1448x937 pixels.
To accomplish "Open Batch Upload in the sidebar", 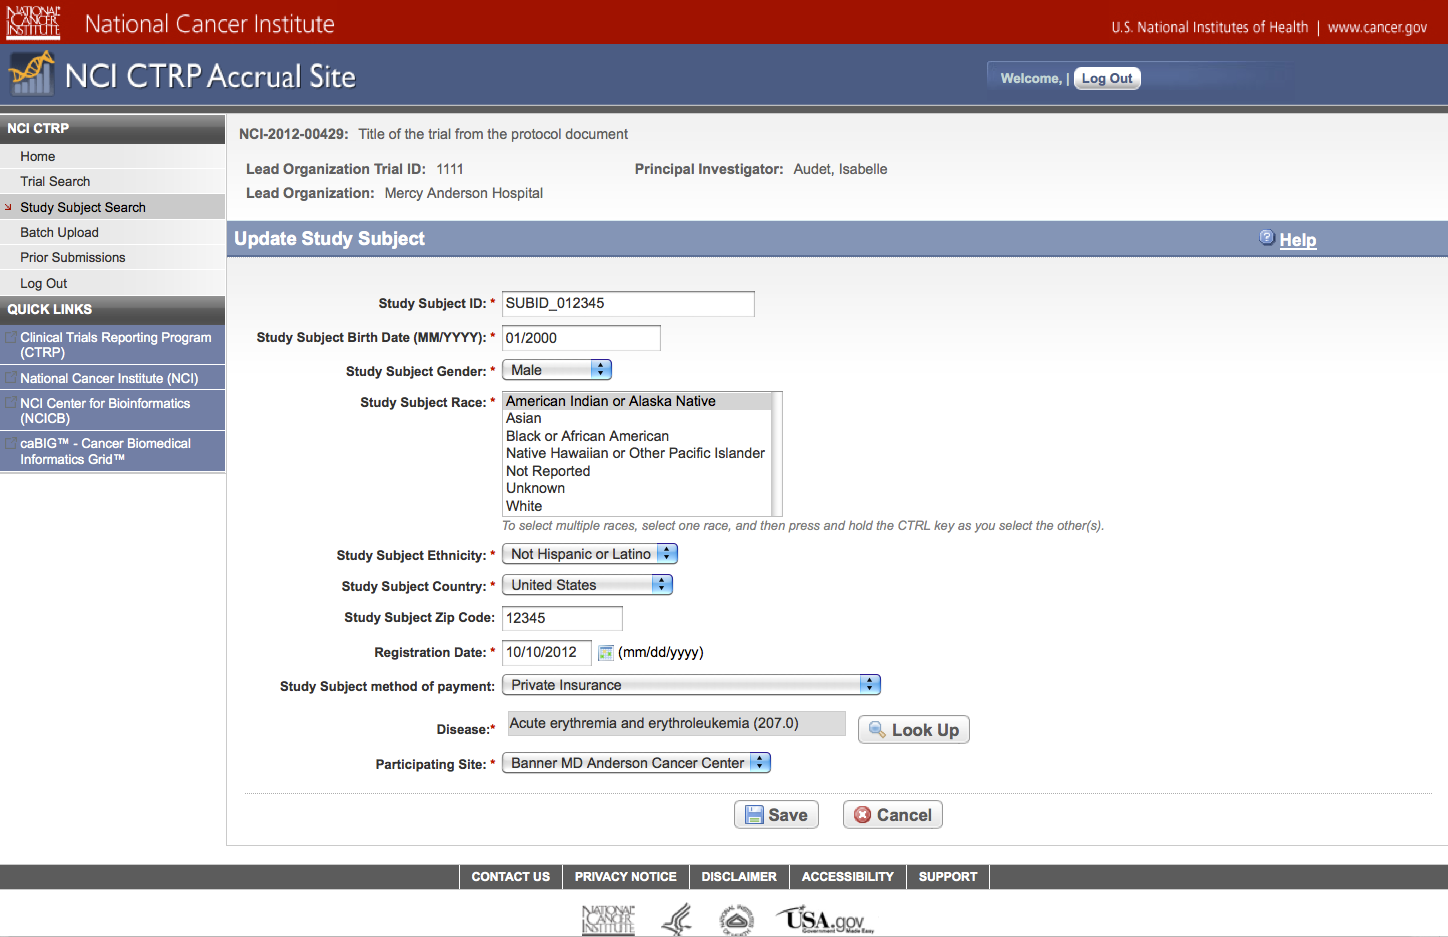I will [59, 232].
